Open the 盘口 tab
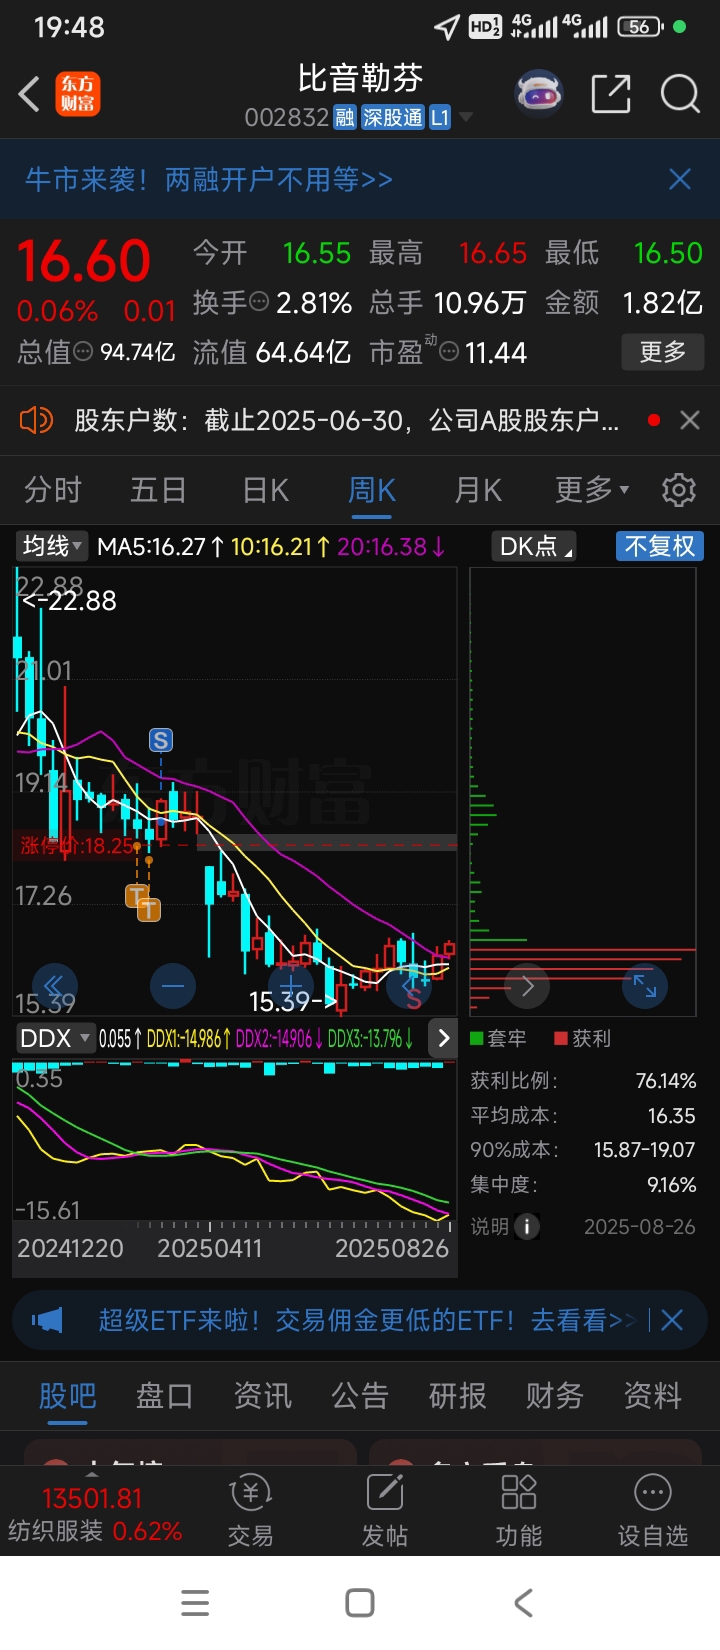This screenshot has width=720, height=1650. (x=164, y=1396)
